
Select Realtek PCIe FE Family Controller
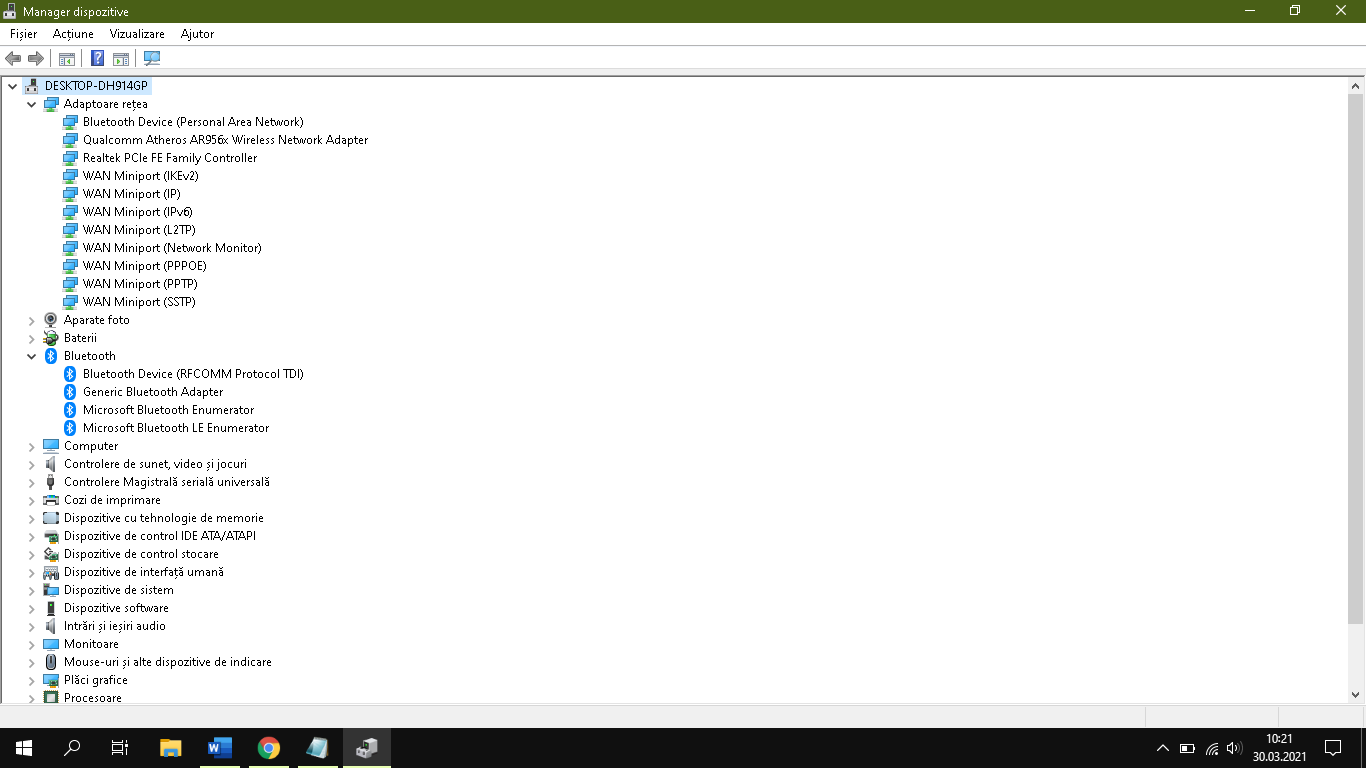pos(170,158)
